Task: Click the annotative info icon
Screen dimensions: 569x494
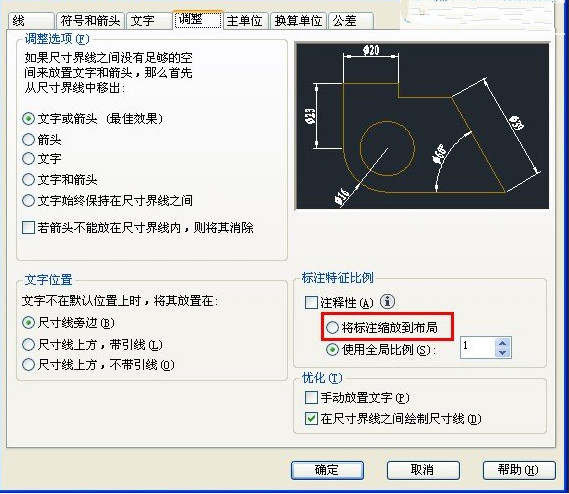Action: point(388,301)
